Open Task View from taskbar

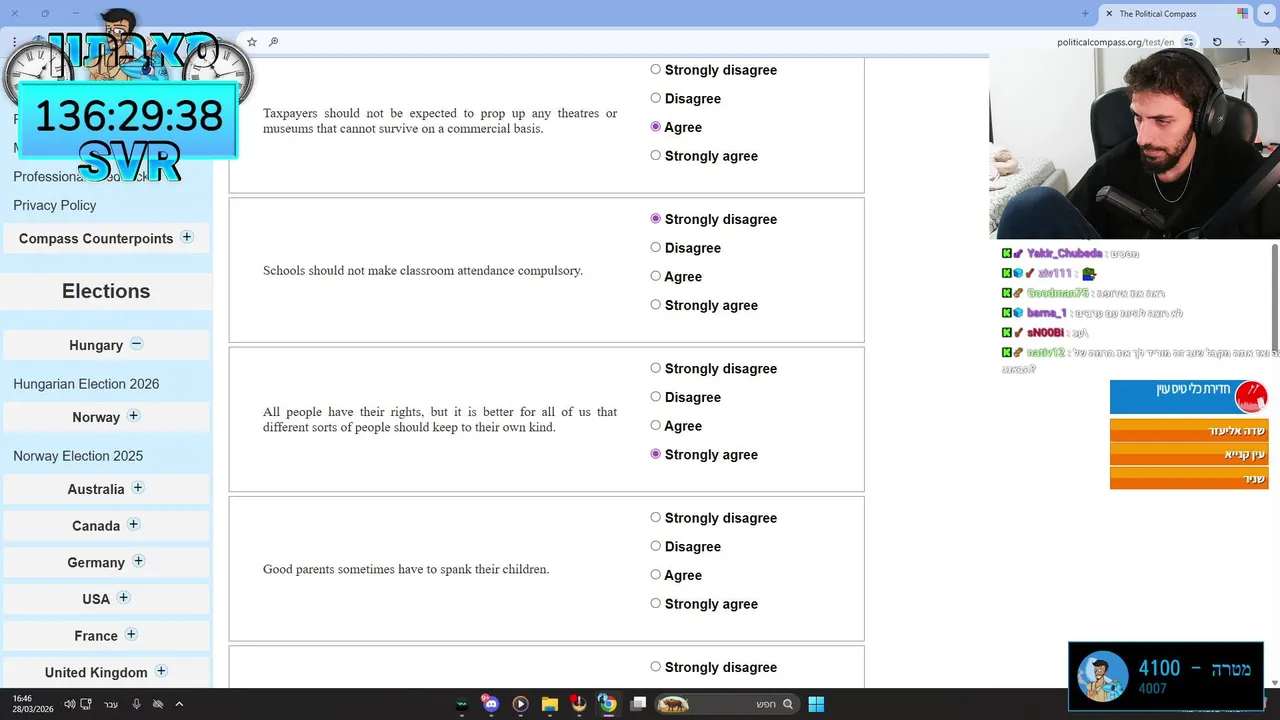(x=638, y=704)
